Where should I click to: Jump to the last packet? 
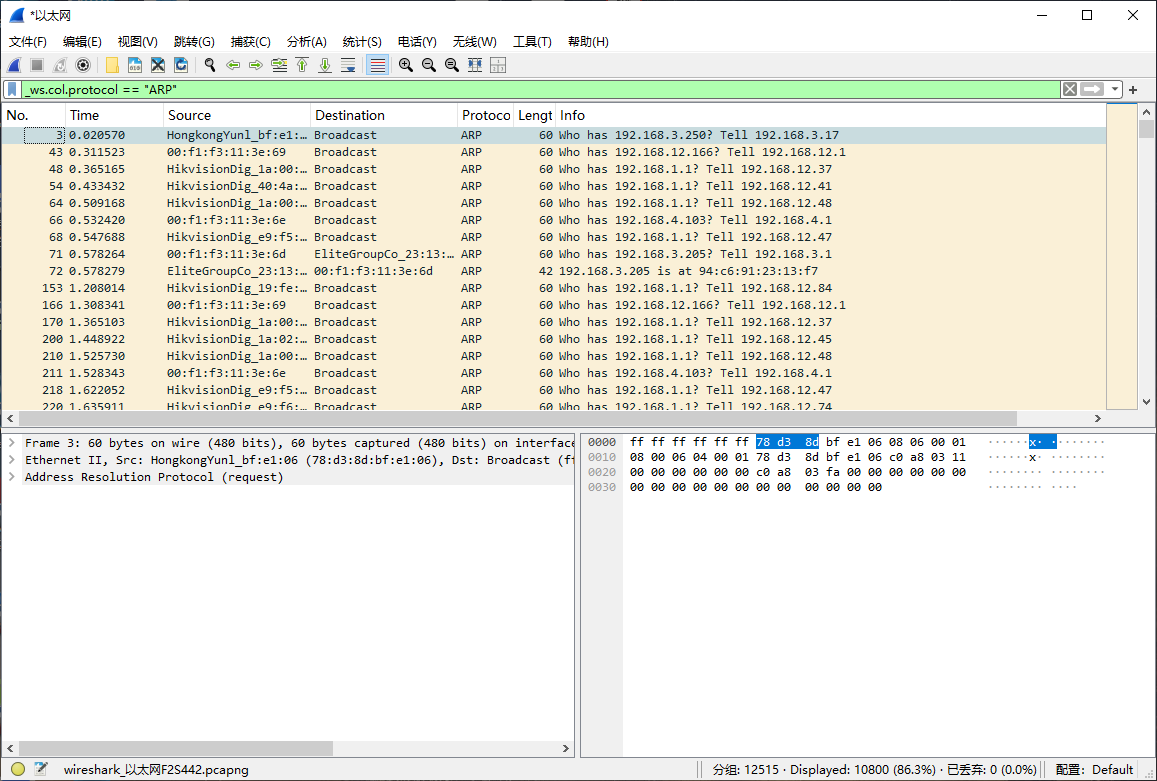pyautogui.click(x=325, y=65)
